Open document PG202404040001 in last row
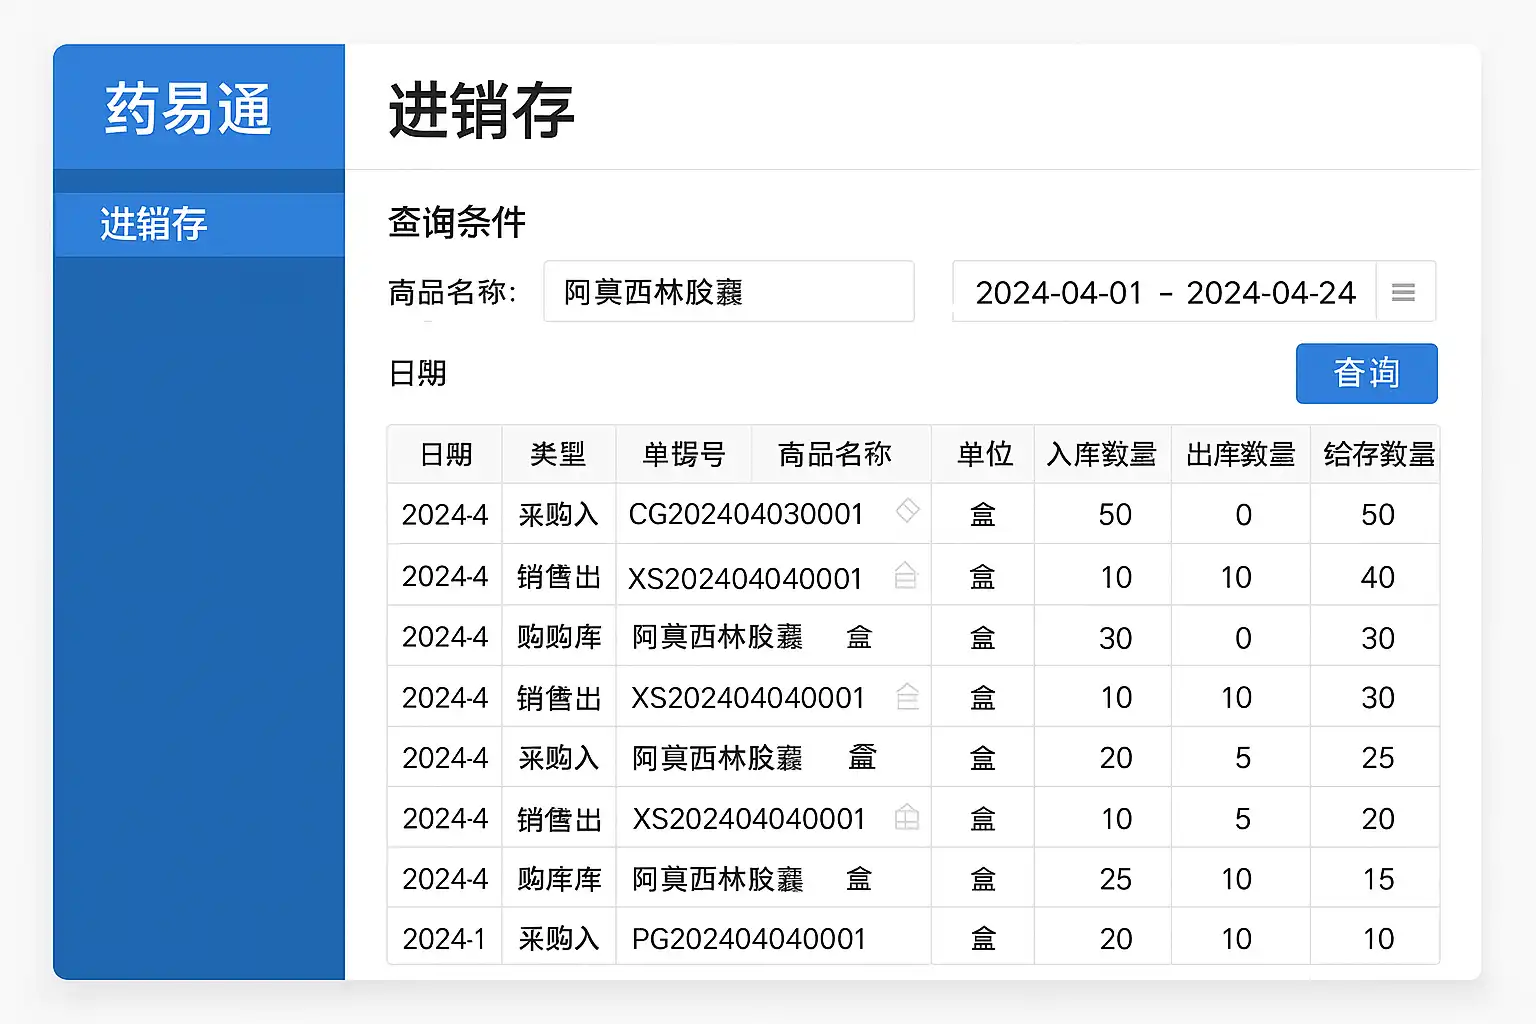1536x1024 pixels. (749, 938)
